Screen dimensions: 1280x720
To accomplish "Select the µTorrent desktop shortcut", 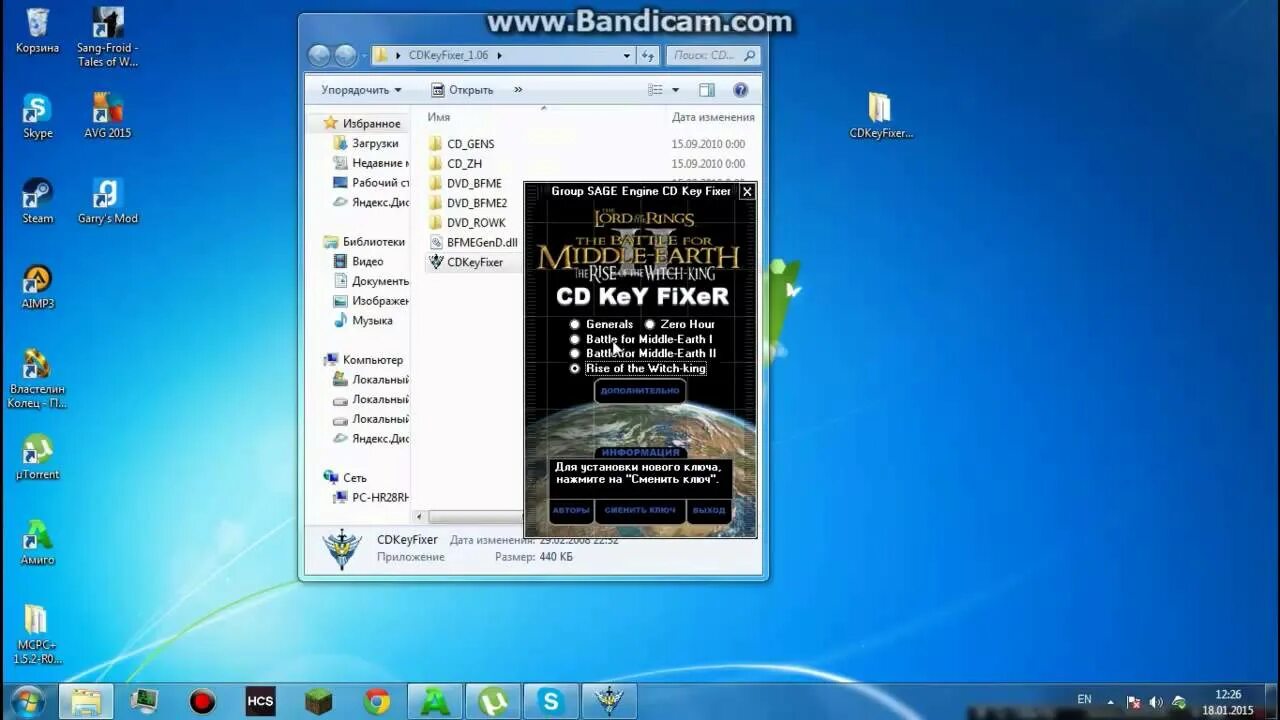I will point(38,457).
